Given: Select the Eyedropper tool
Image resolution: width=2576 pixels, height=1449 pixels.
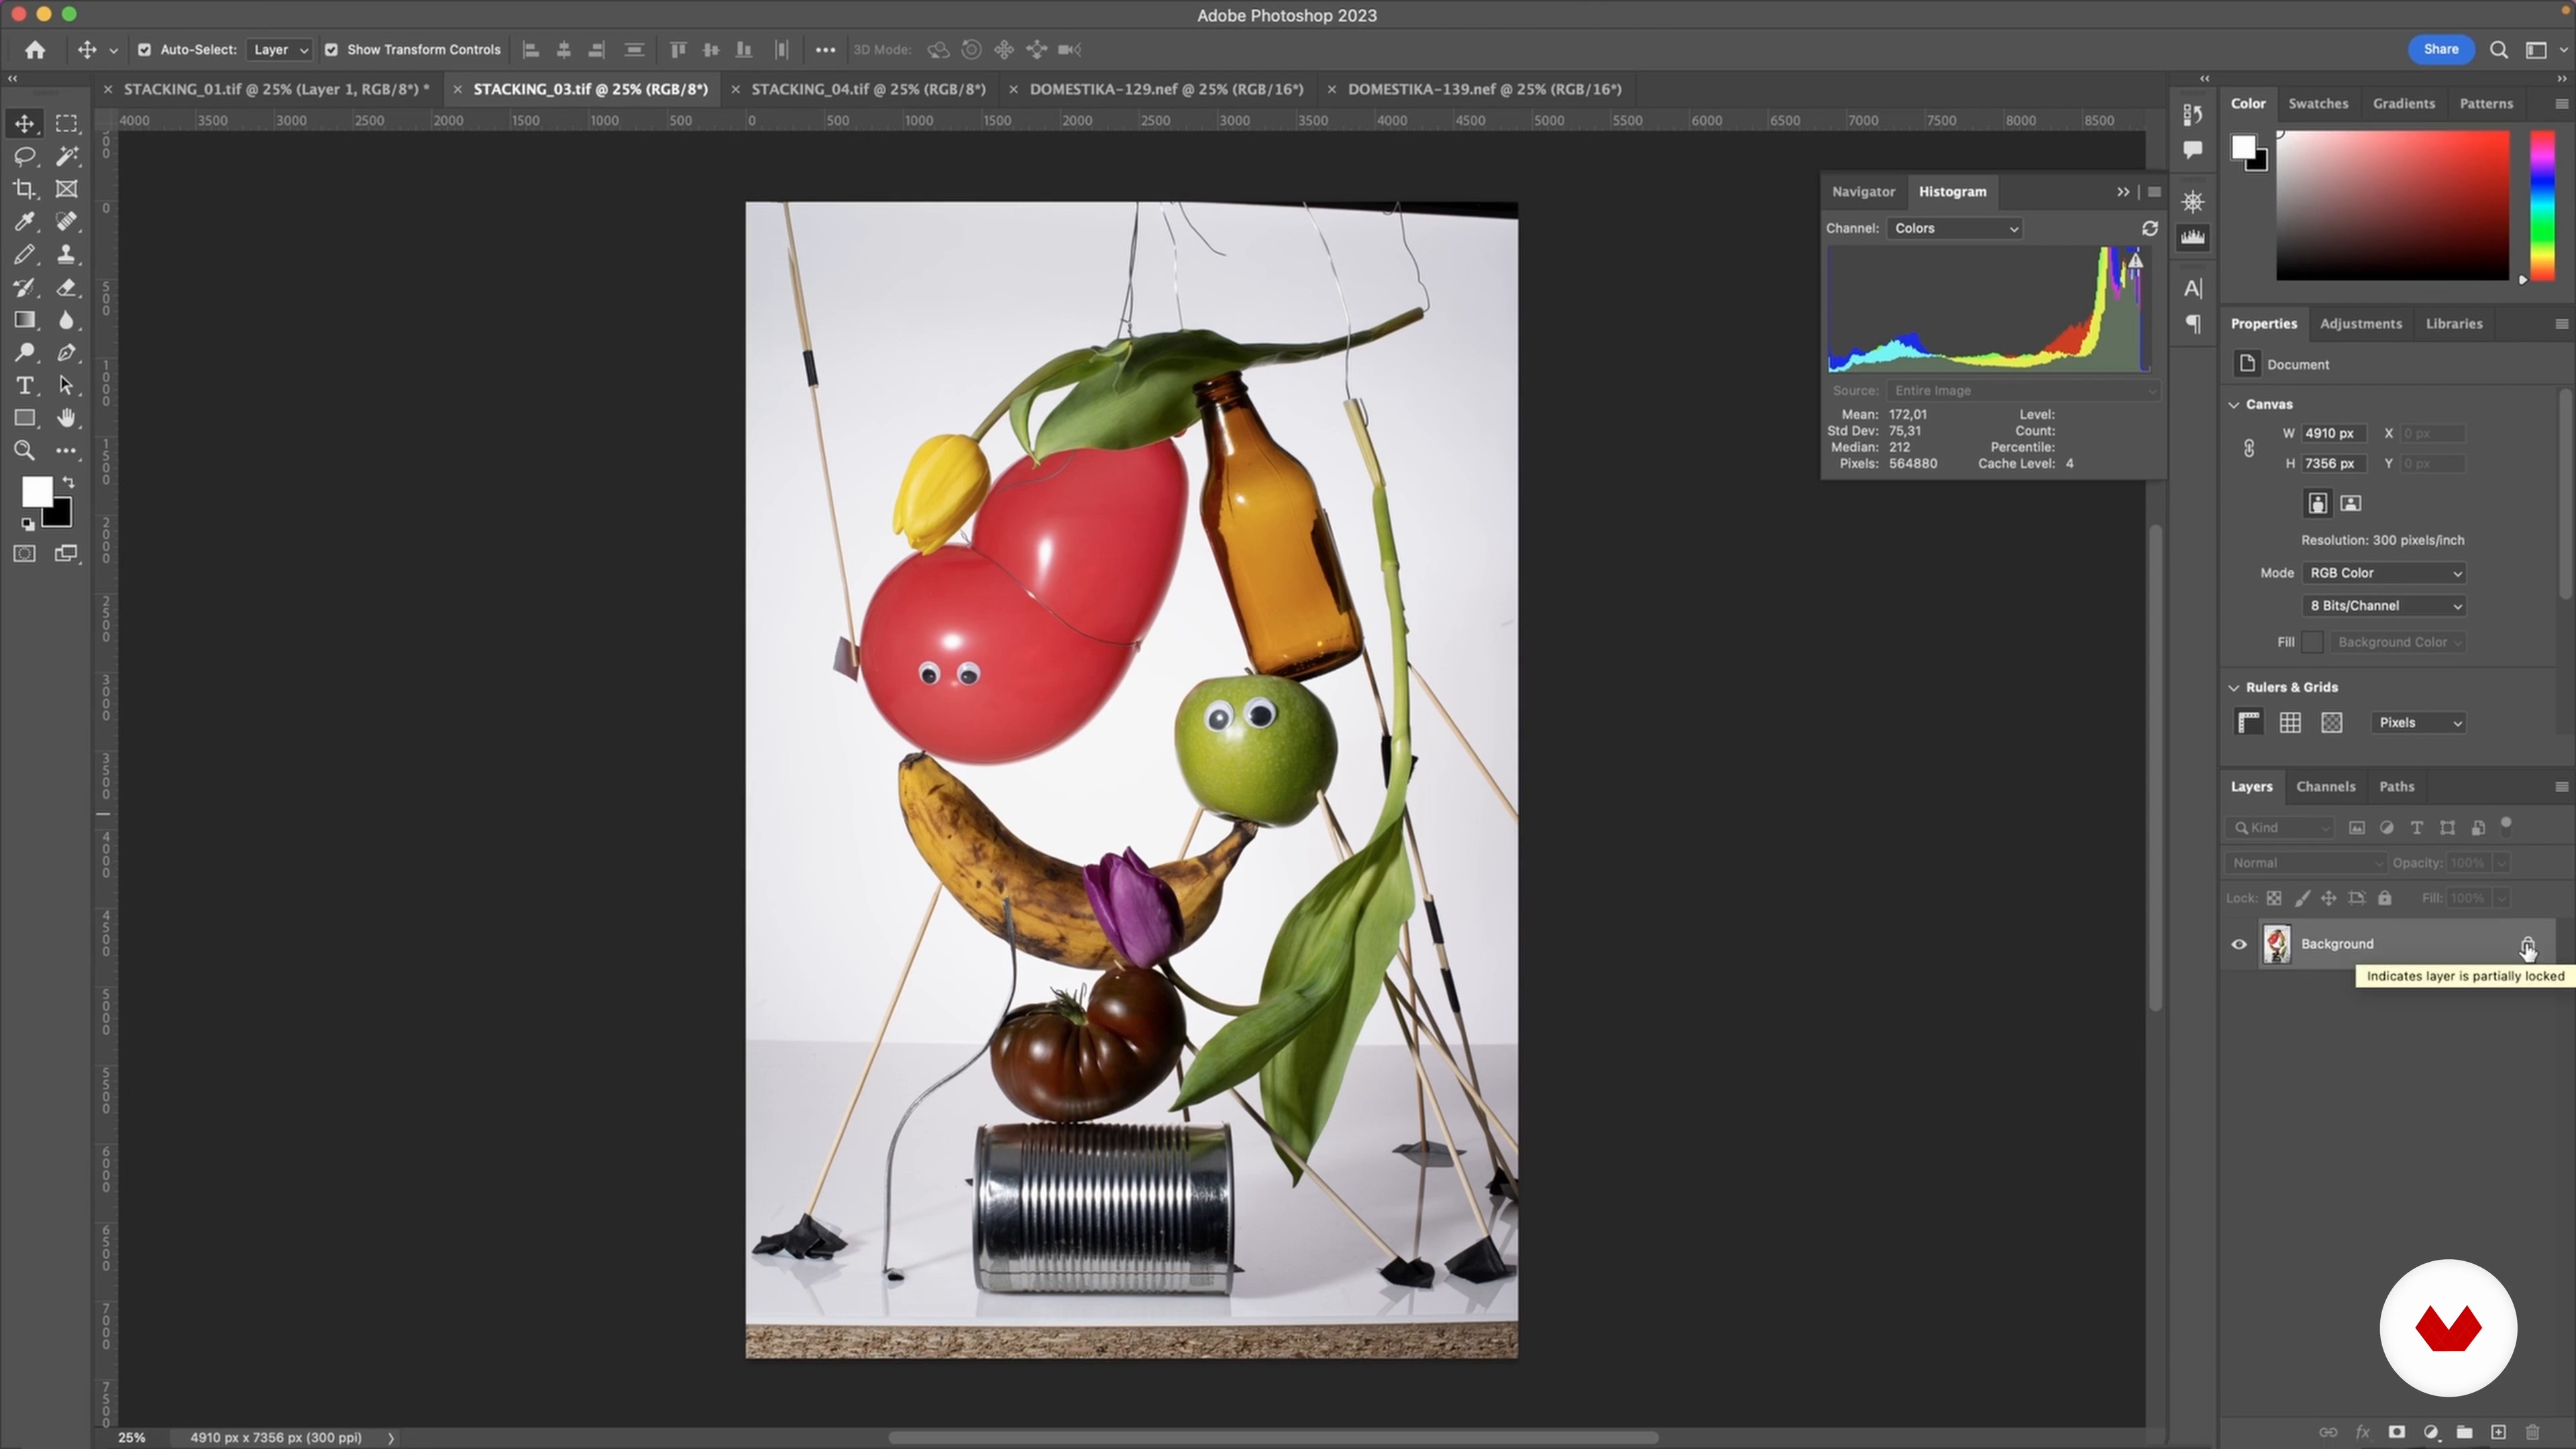Looking at the screenshot, I should pyautogui.click(x=24, y=222).
